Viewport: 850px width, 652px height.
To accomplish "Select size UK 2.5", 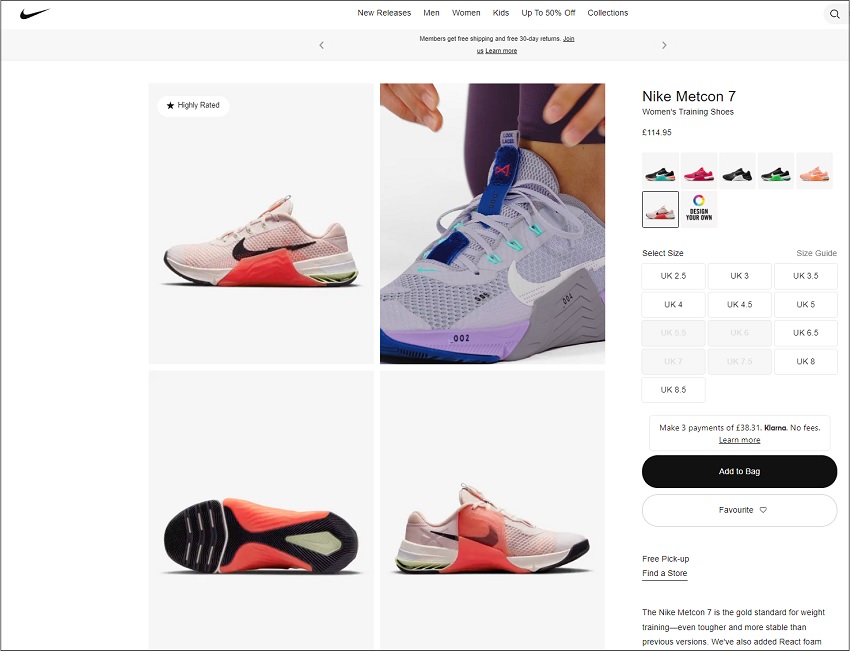I will coord(673,276).
